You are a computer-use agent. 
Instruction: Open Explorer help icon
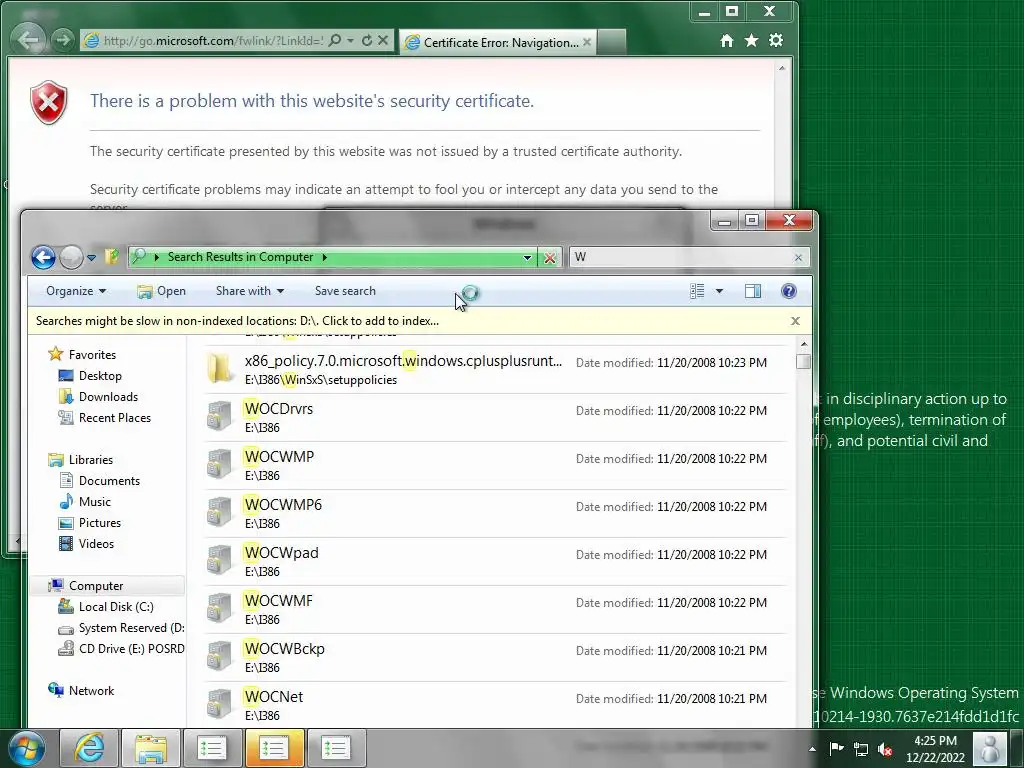click(788, 291)
